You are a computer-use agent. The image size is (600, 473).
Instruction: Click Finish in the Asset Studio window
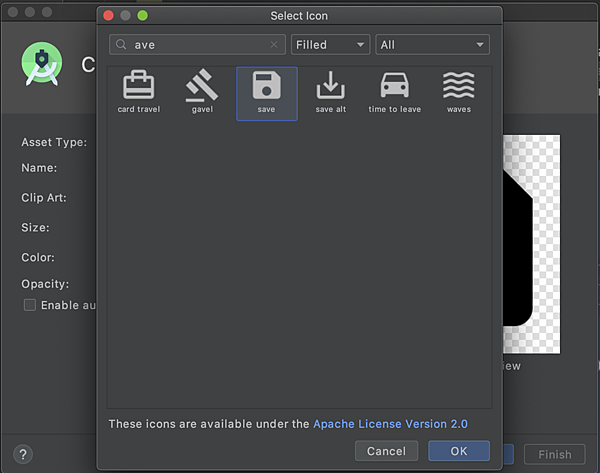554,454
